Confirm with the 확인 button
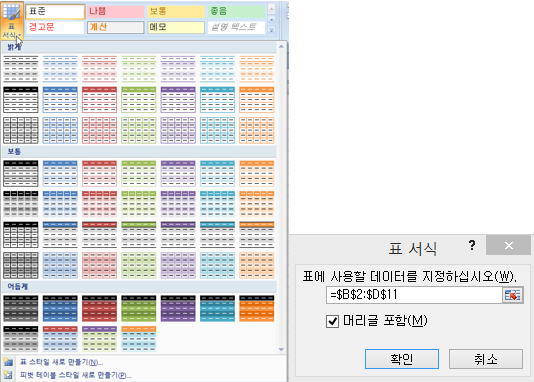 click(x=402, y=359)
